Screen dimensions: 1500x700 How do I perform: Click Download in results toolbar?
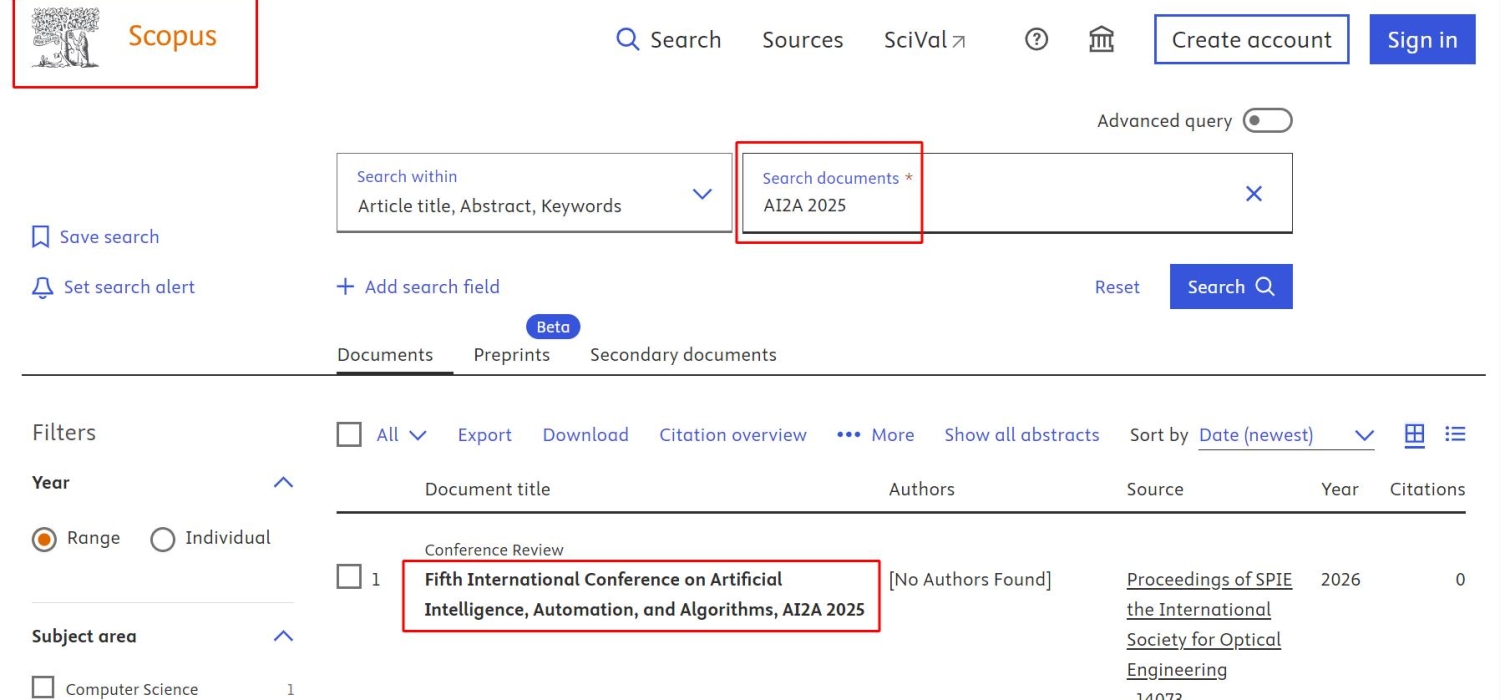(x=585, y=435)
